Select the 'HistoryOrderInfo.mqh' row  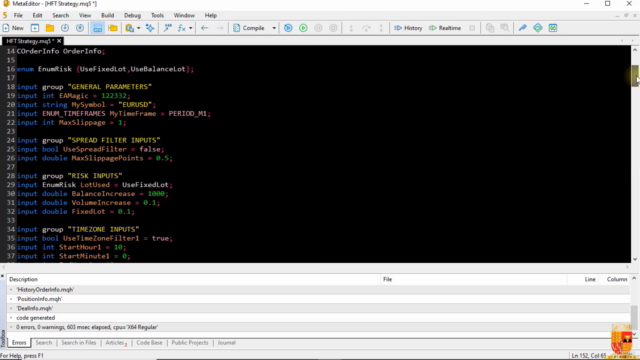click(318, 289)
